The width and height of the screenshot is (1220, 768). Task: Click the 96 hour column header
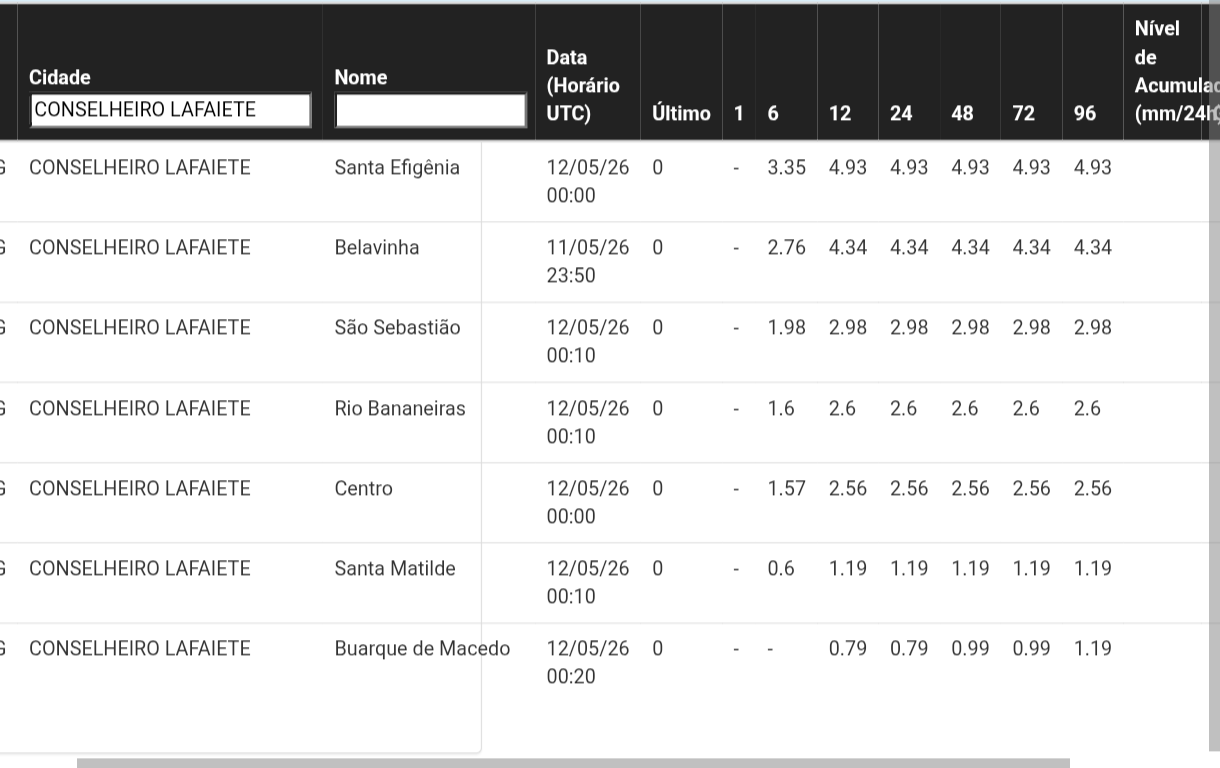(1085, 113)
